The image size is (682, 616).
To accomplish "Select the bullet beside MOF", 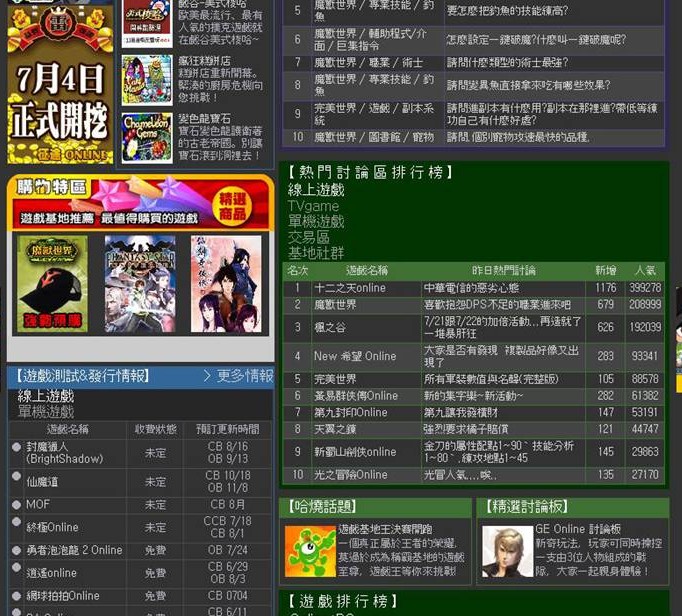I will coord(16,504).
